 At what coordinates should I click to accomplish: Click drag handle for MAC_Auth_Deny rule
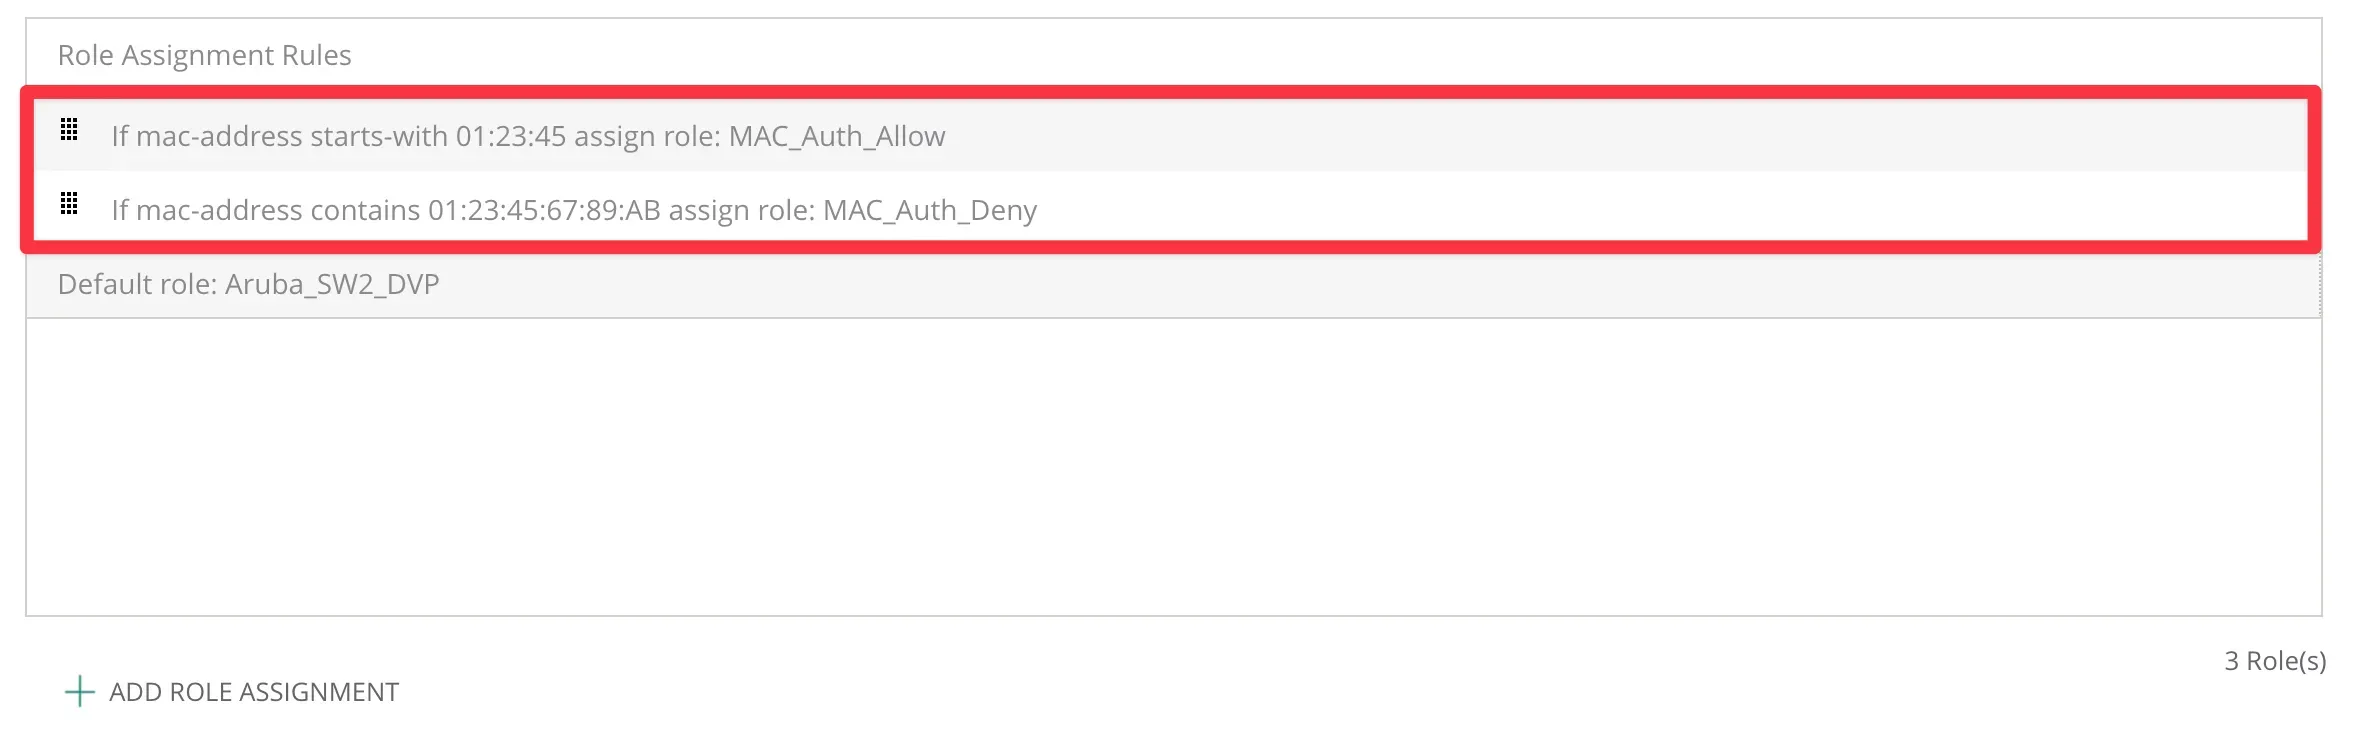tap(69, 204)
